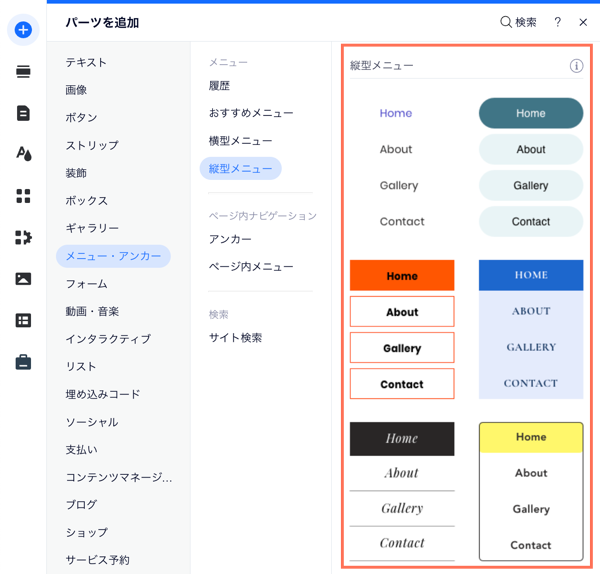Click 検索 search in panel header
Screen dimensions: 600x574
[x=518, y=22]
